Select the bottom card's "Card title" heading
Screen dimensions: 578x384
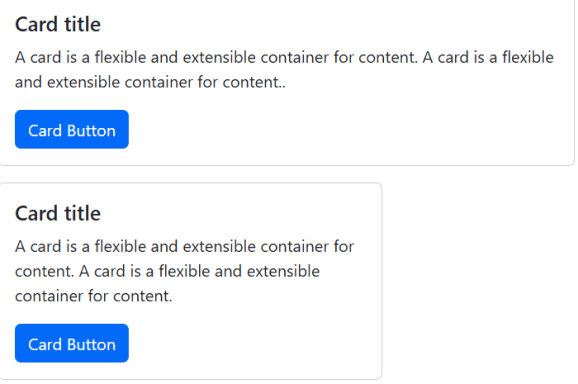tap(58, 213)
